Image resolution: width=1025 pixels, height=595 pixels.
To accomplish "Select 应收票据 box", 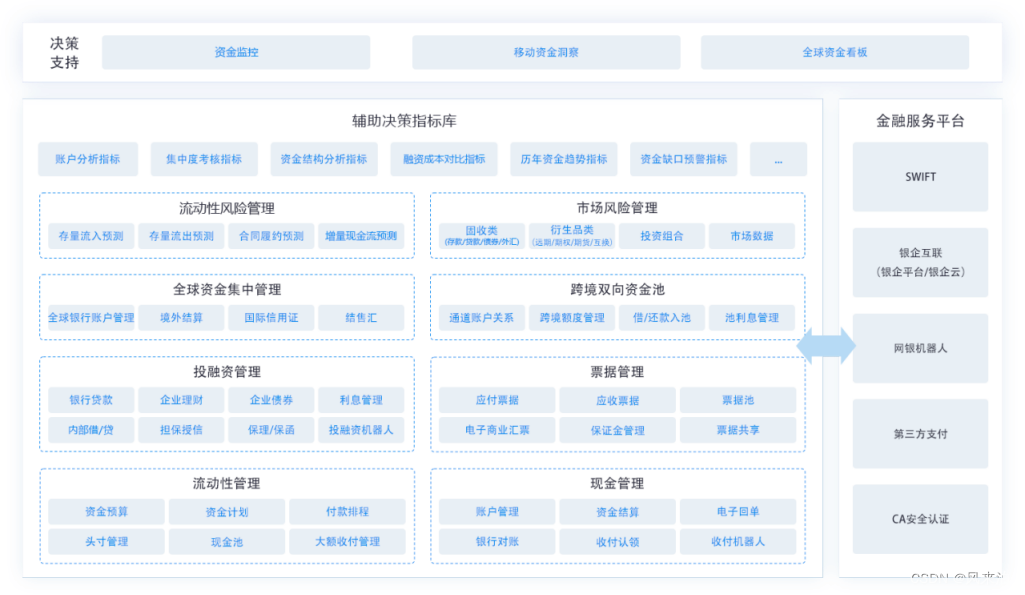I will click(617, 400).
